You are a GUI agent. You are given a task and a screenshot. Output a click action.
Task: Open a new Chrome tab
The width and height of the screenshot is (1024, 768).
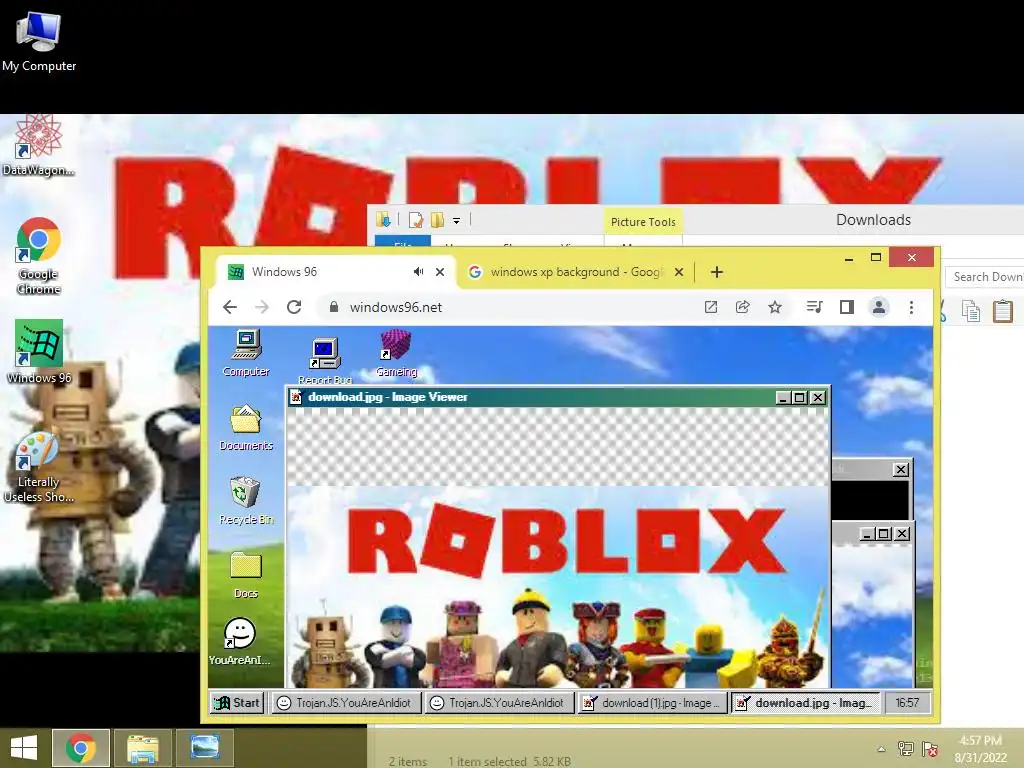click(716, 272)
